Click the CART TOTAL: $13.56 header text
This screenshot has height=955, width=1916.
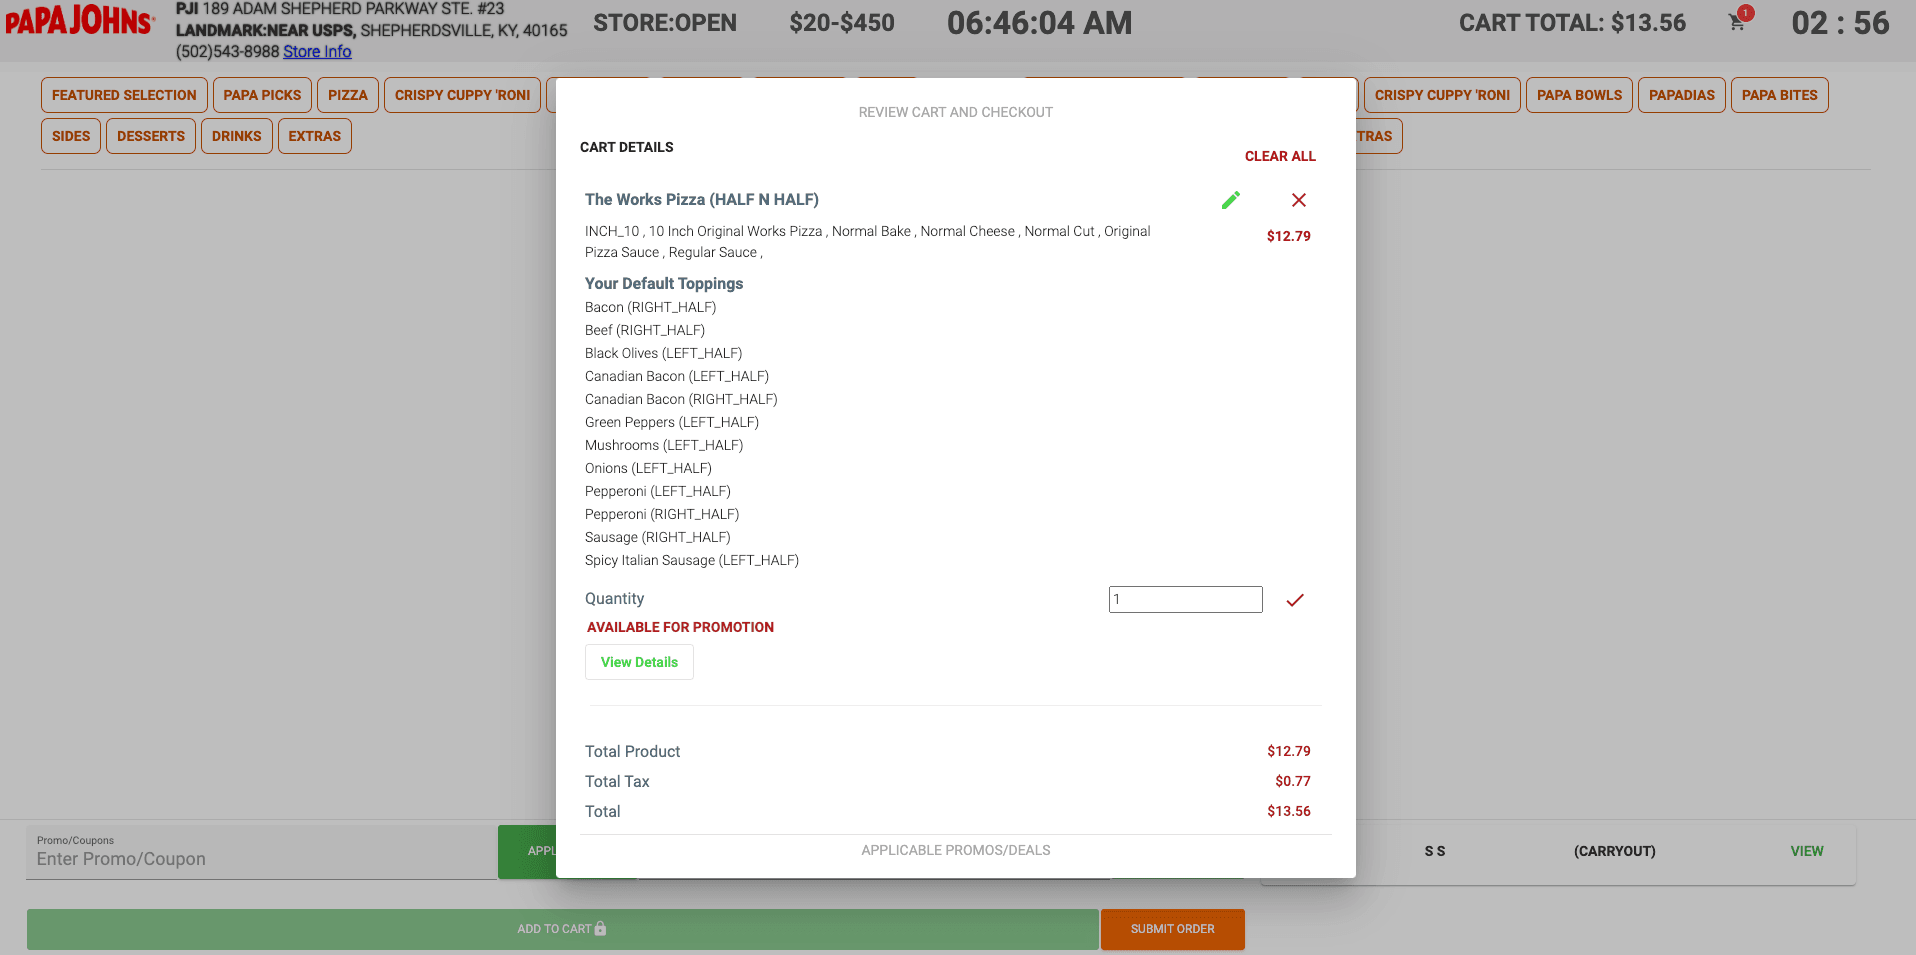(x=1572, y=23)
